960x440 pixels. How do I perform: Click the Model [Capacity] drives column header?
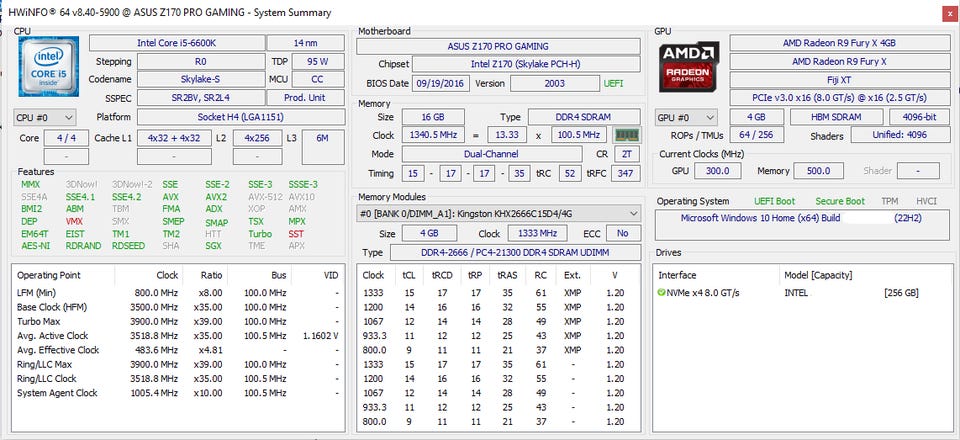click(x=818, y=275)
